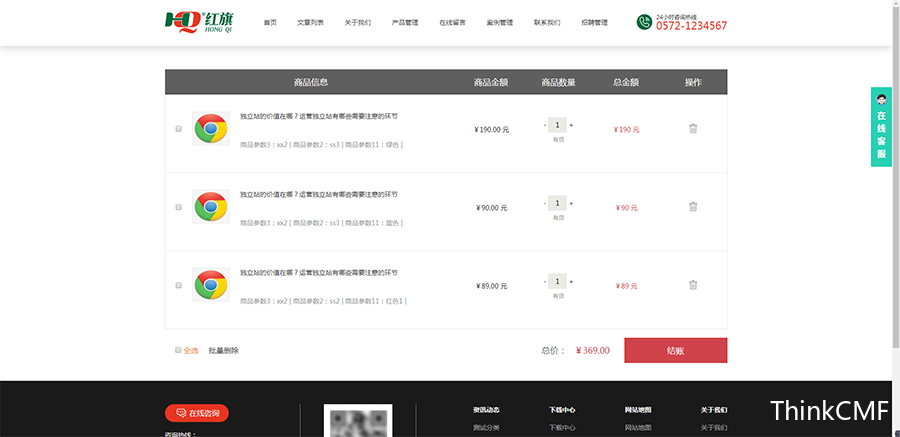Click the 商品数量 column header
Screen dimensions: 900x437
pyautogui.click(x=558, y=82)
